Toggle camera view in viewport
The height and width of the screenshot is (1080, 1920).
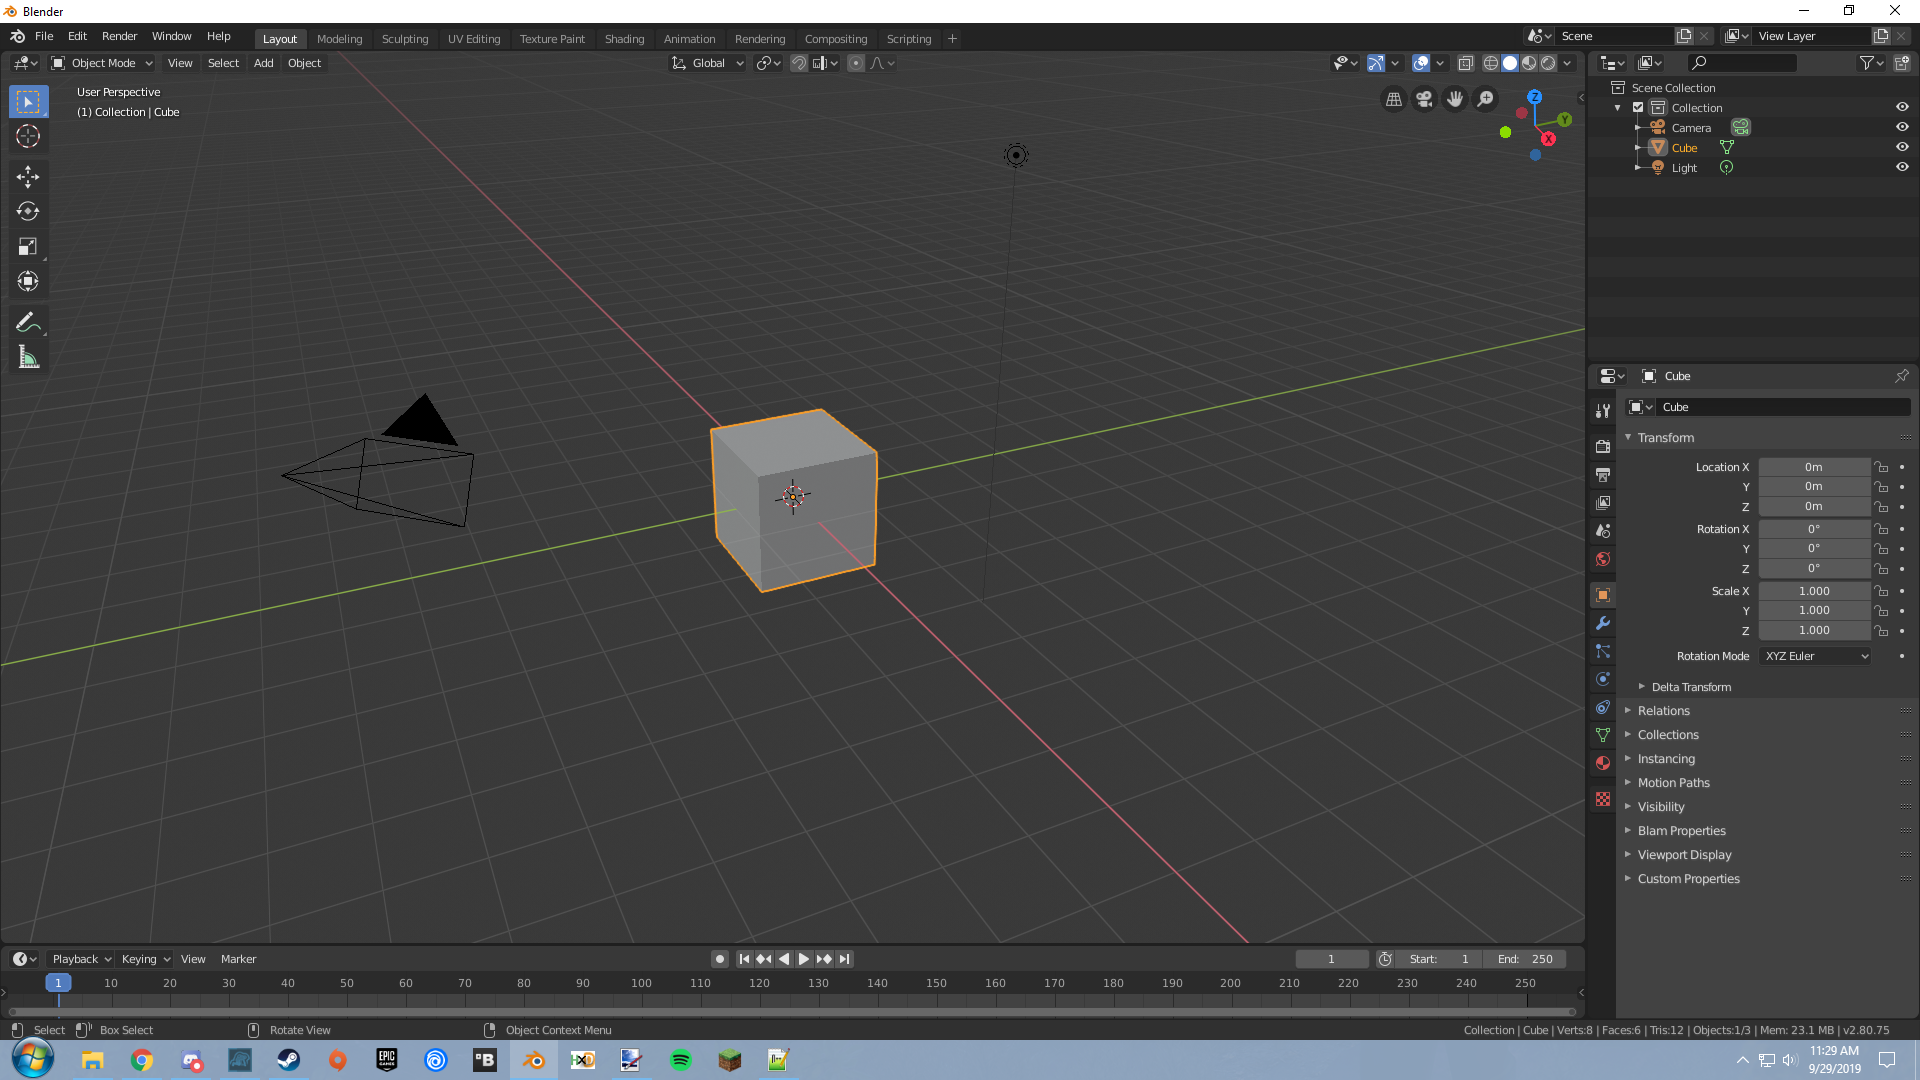point(1424,99)
